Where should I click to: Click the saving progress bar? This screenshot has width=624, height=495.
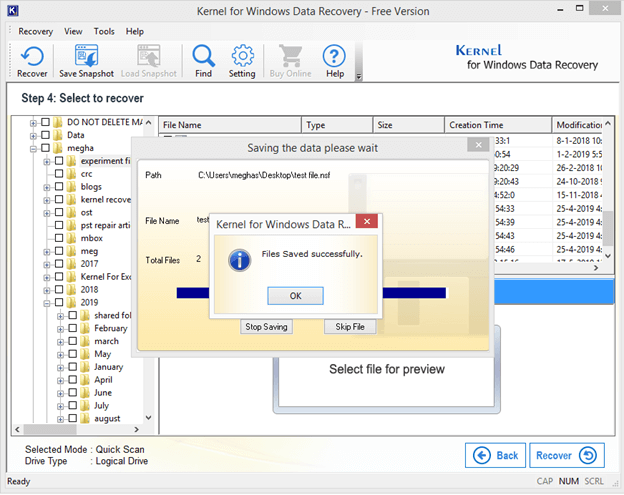311,293
